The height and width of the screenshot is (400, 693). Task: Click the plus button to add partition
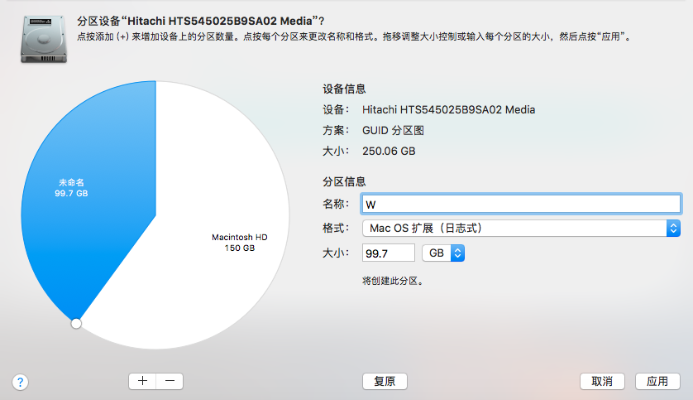pos(142,381)
